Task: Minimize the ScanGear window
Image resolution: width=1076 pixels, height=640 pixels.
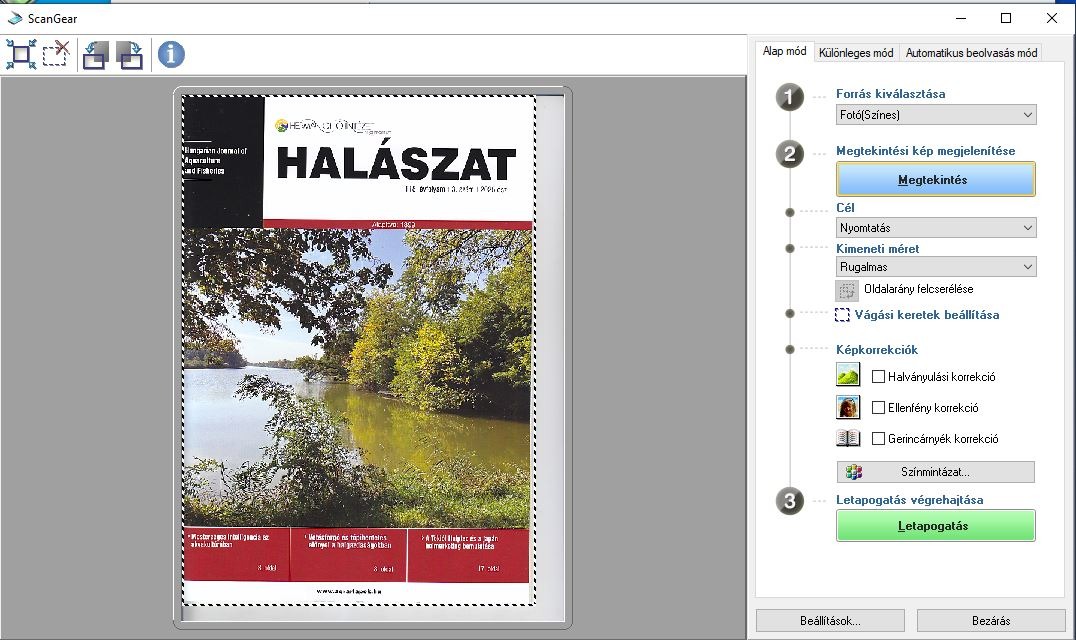Action: (961, 19)
